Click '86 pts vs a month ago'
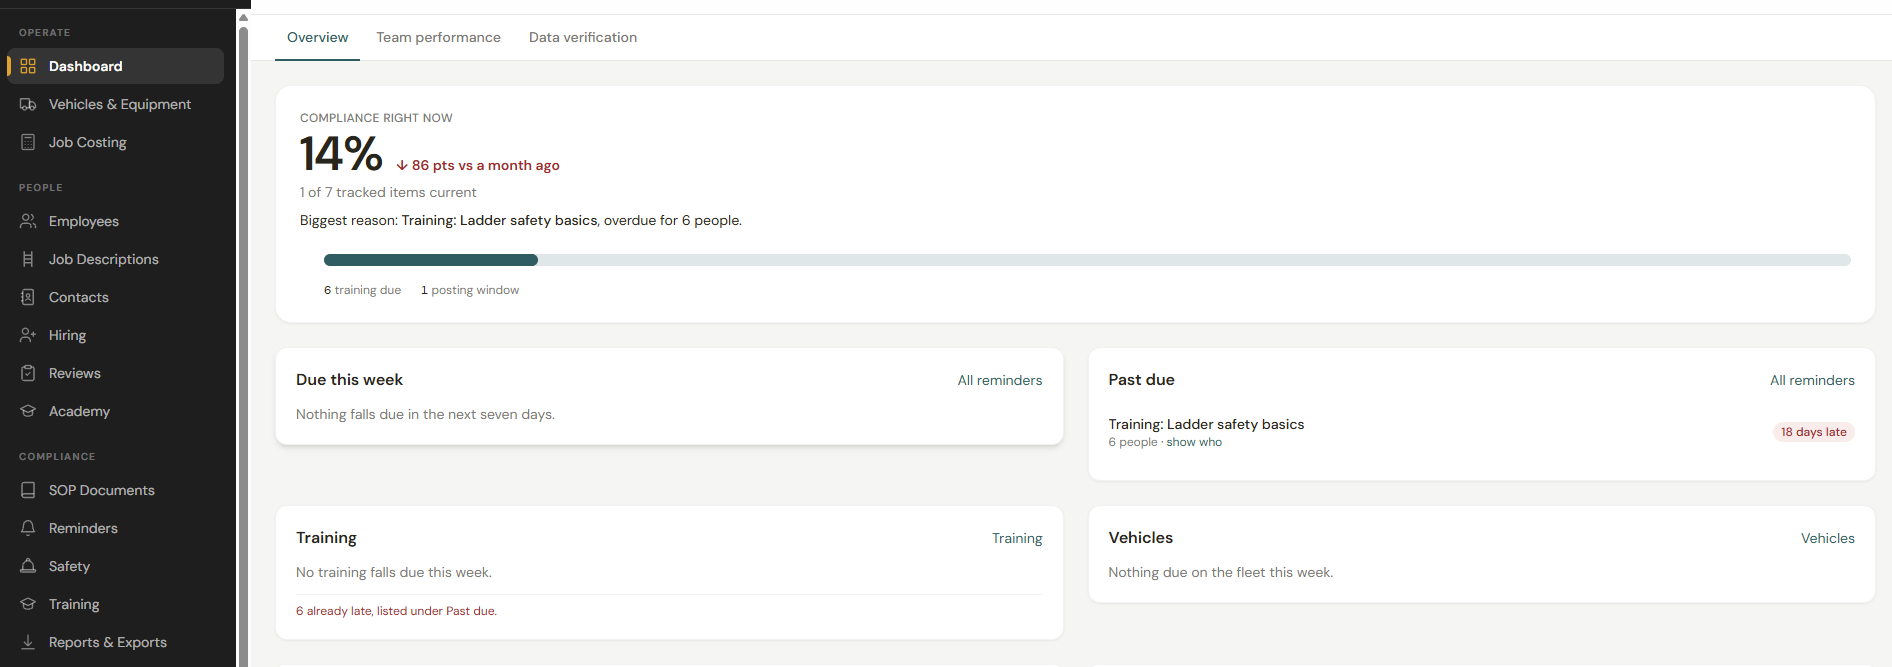 (x=478, y=165)
